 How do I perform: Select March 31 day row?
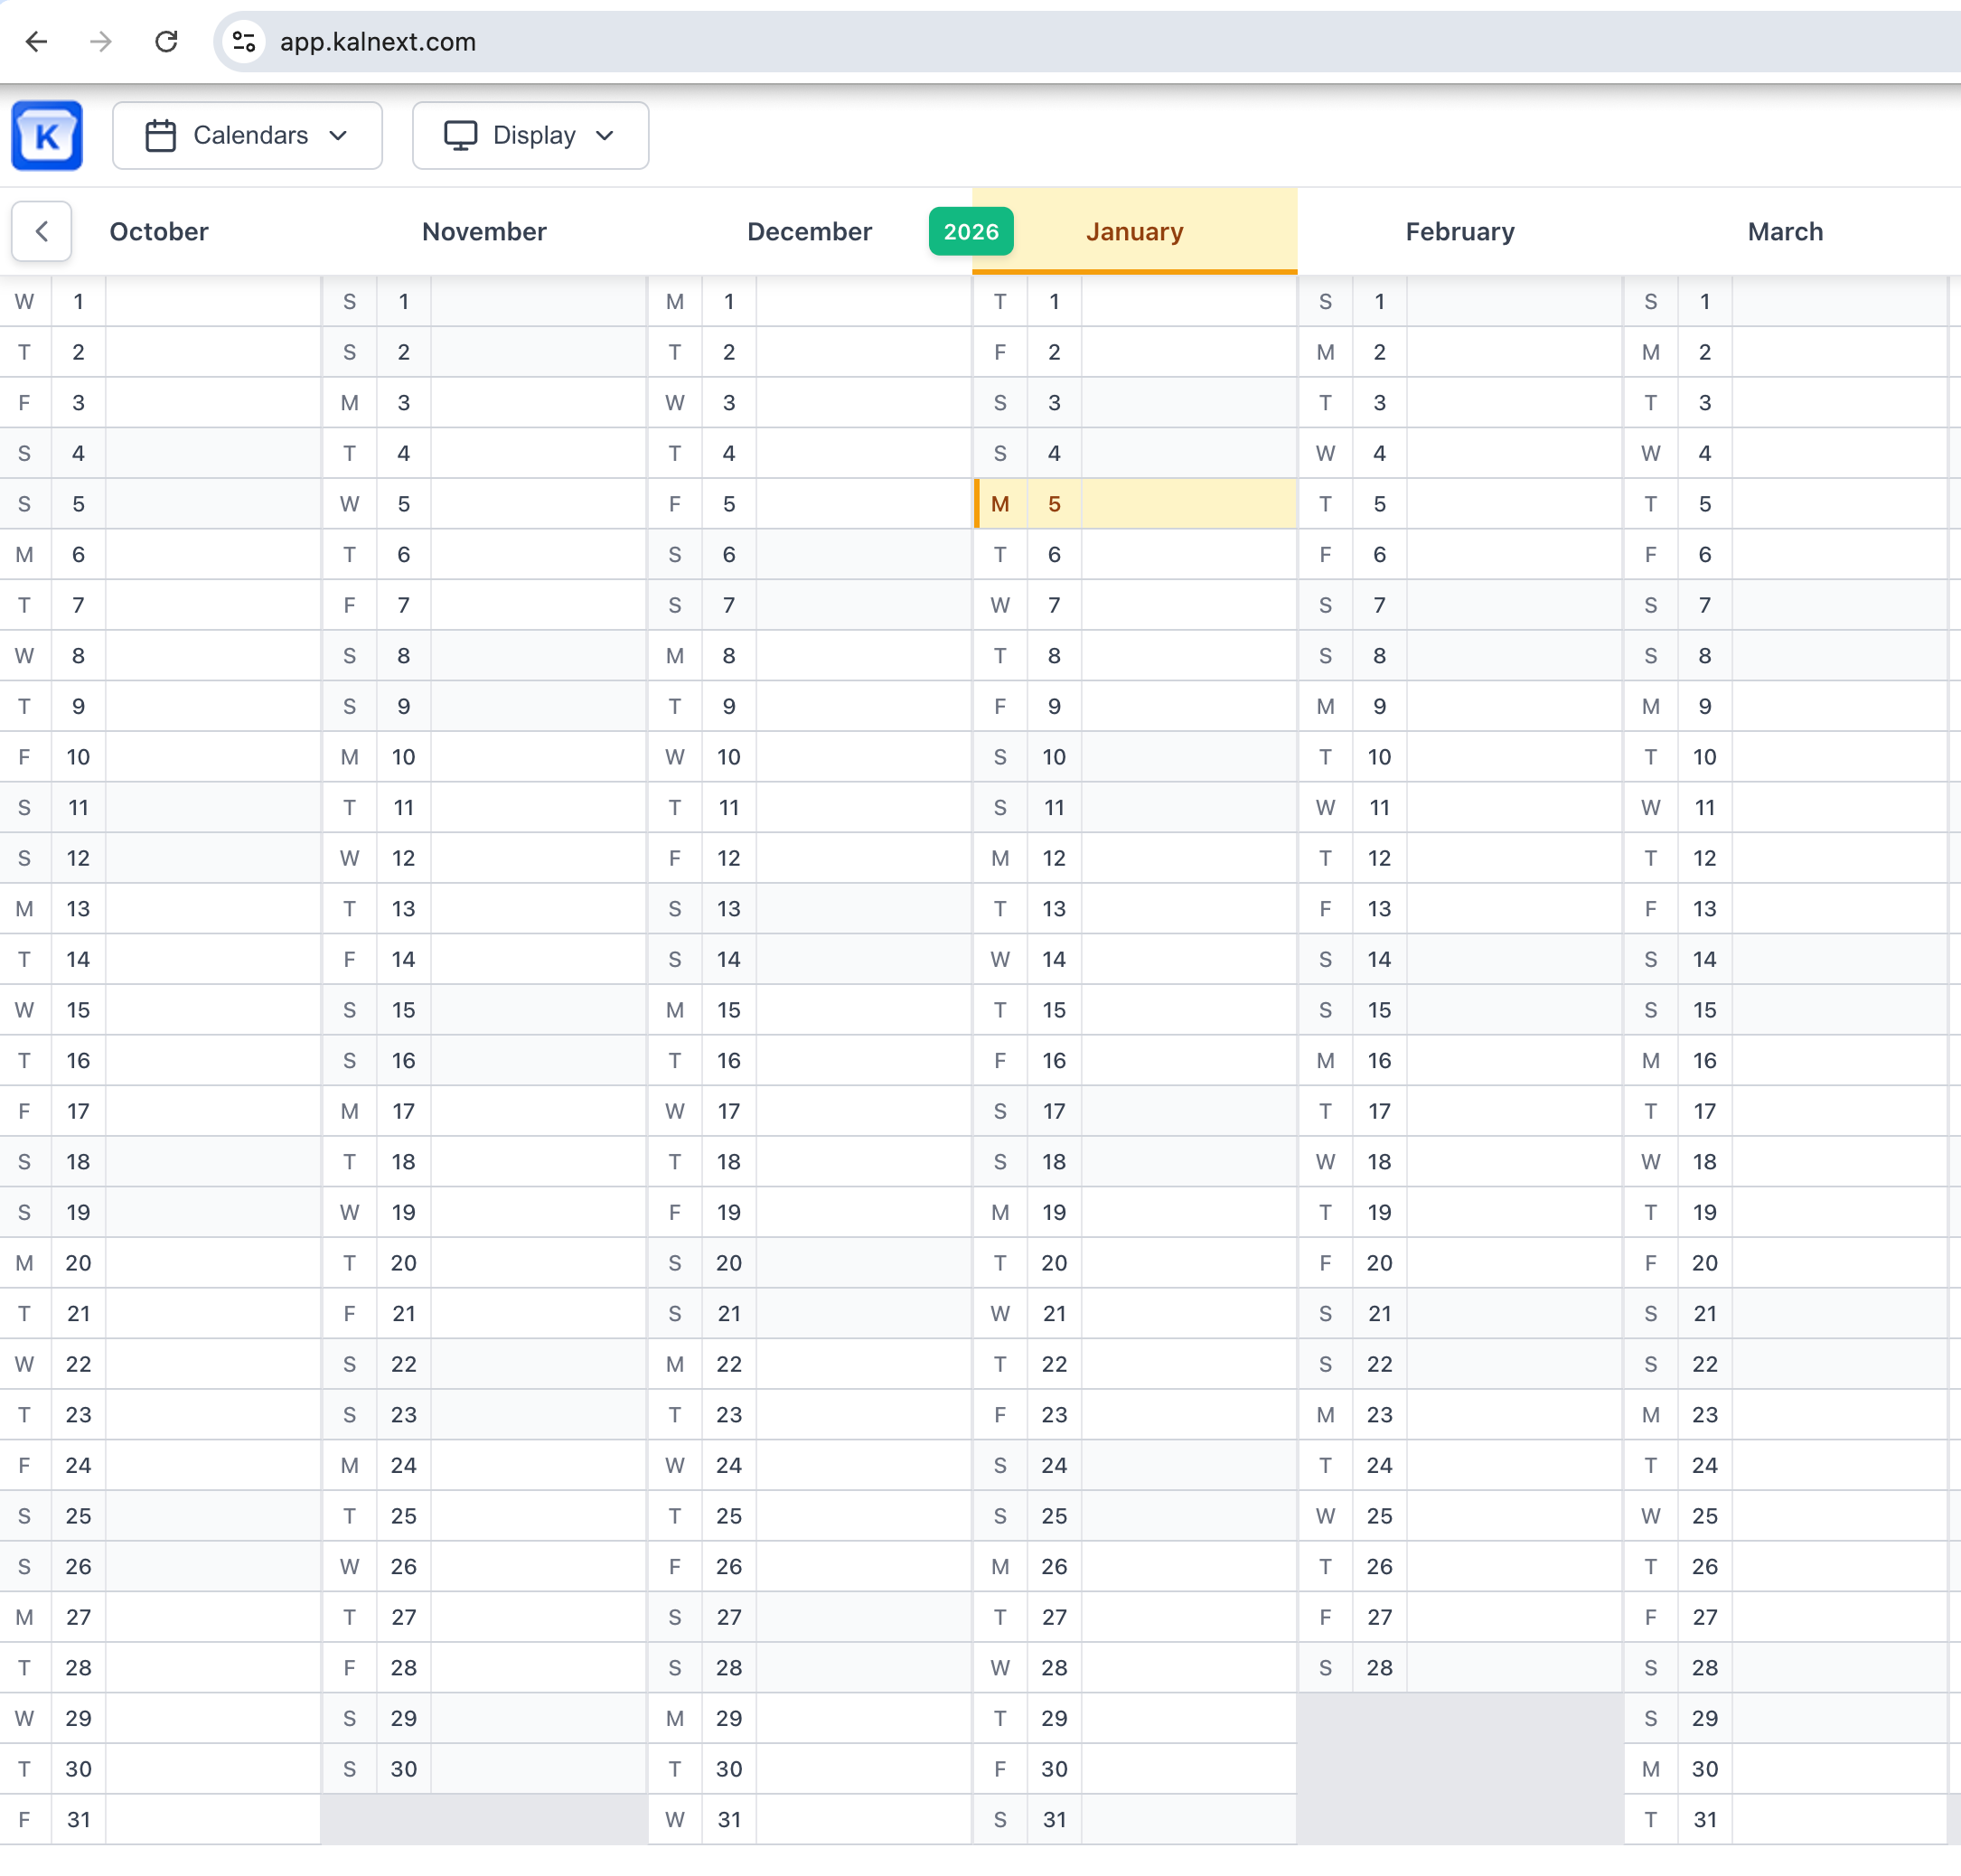[1785, 1819]
